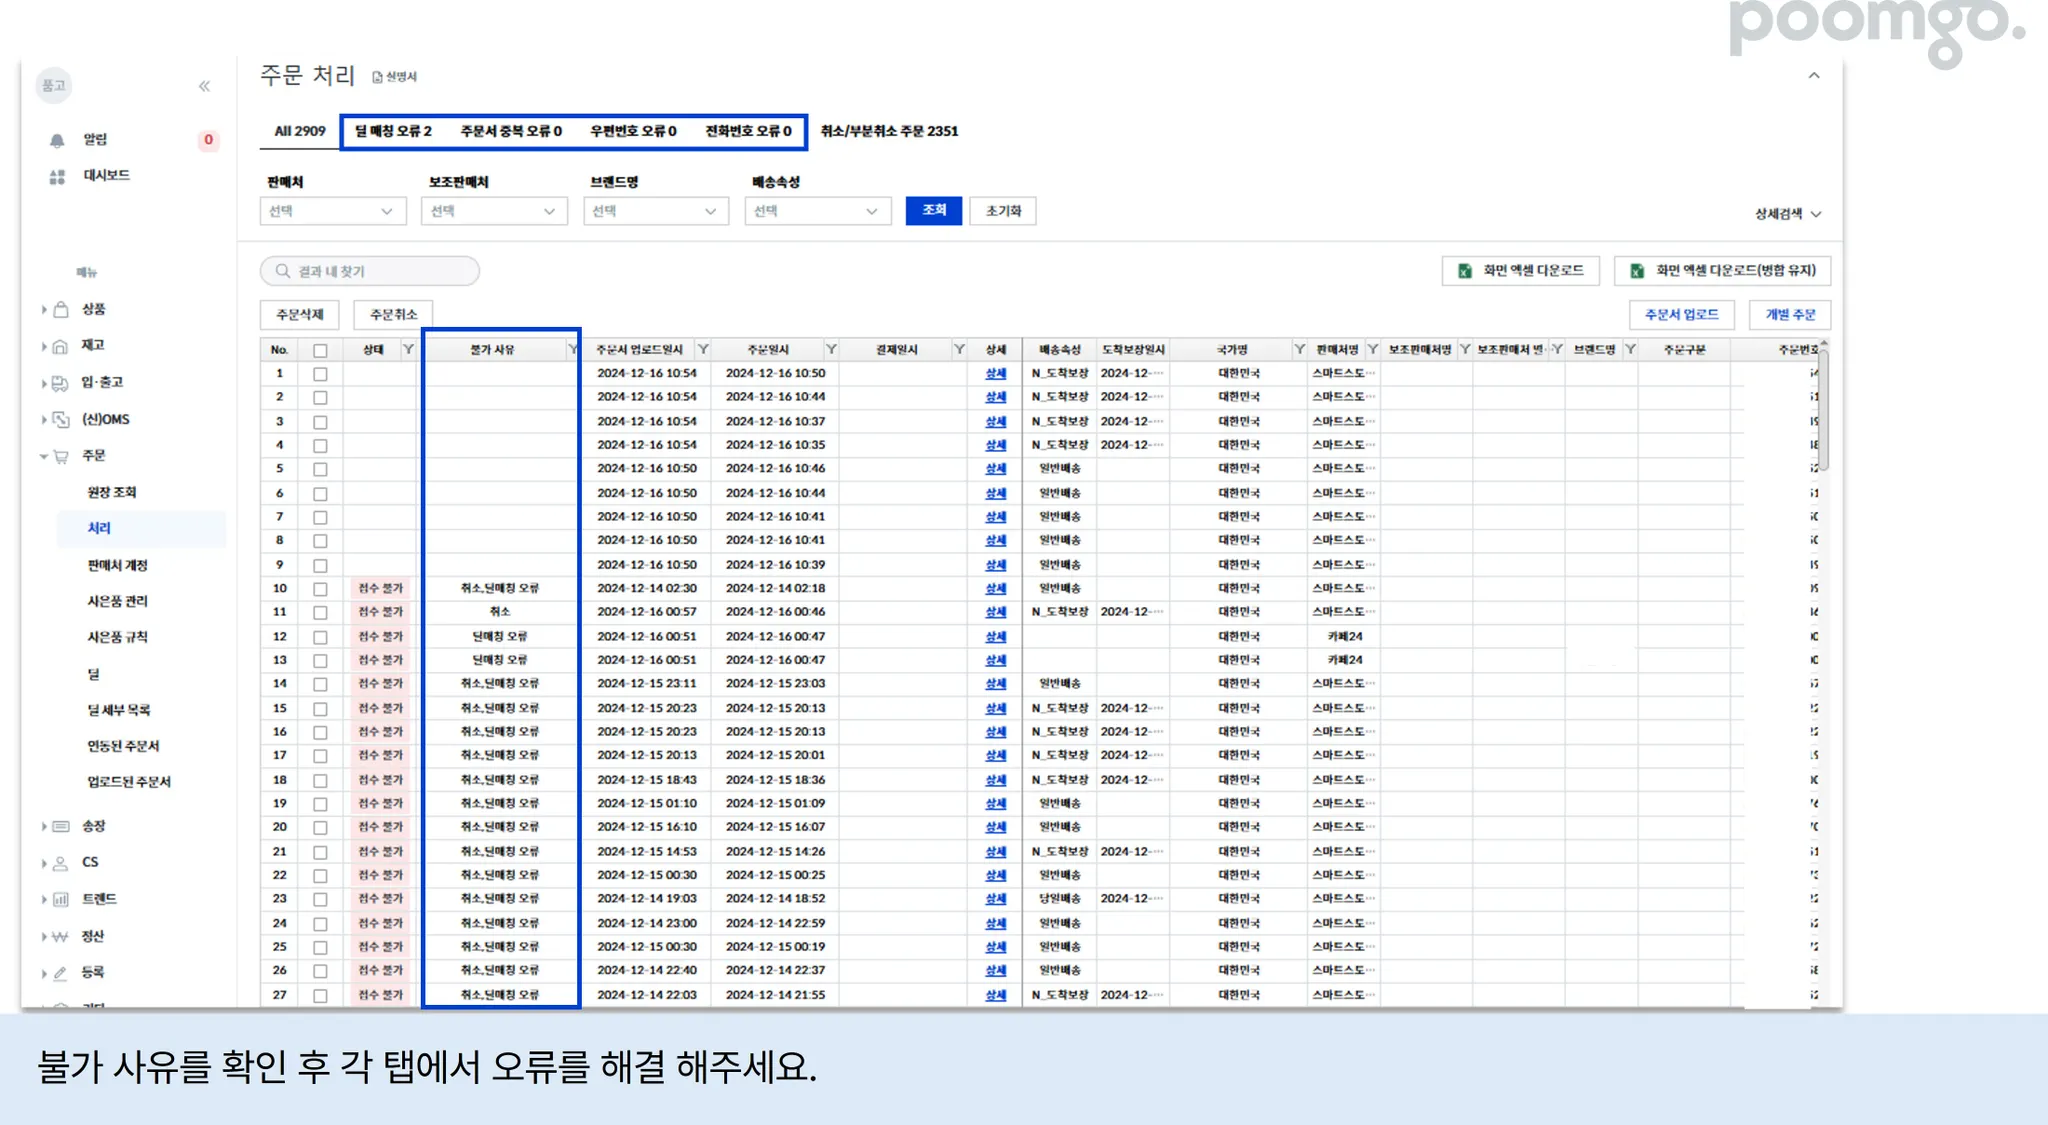Switch to 딜 매칭 오류 2 tab

394,131
